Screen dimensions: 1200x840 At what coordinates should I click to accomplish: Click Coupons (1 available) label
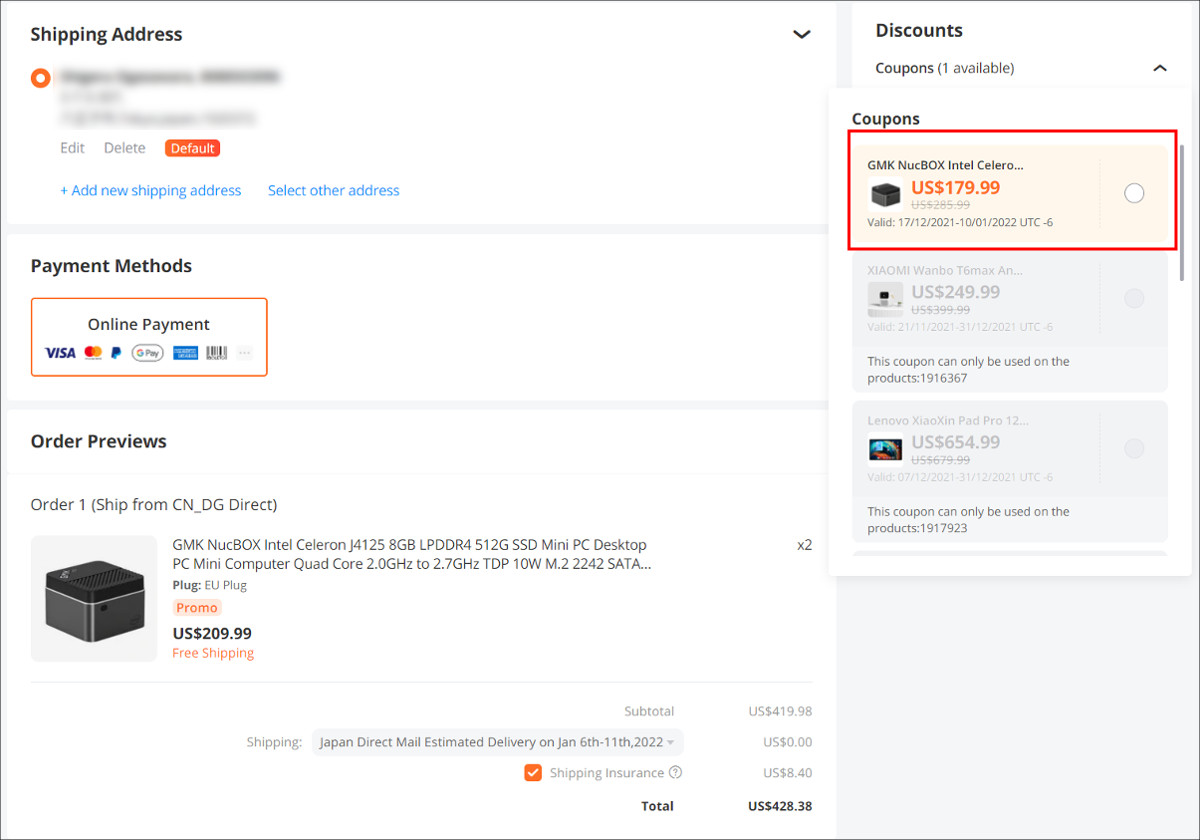(945, 68)
